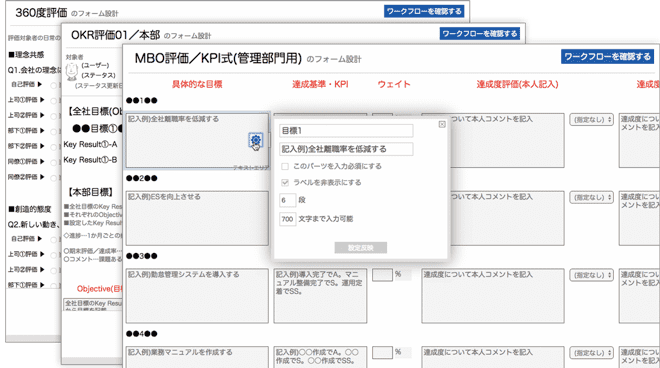The width and height of the screenshot is (660, 368).
Task: Click the '設定反映' apply button
Action: click(361, 248)
